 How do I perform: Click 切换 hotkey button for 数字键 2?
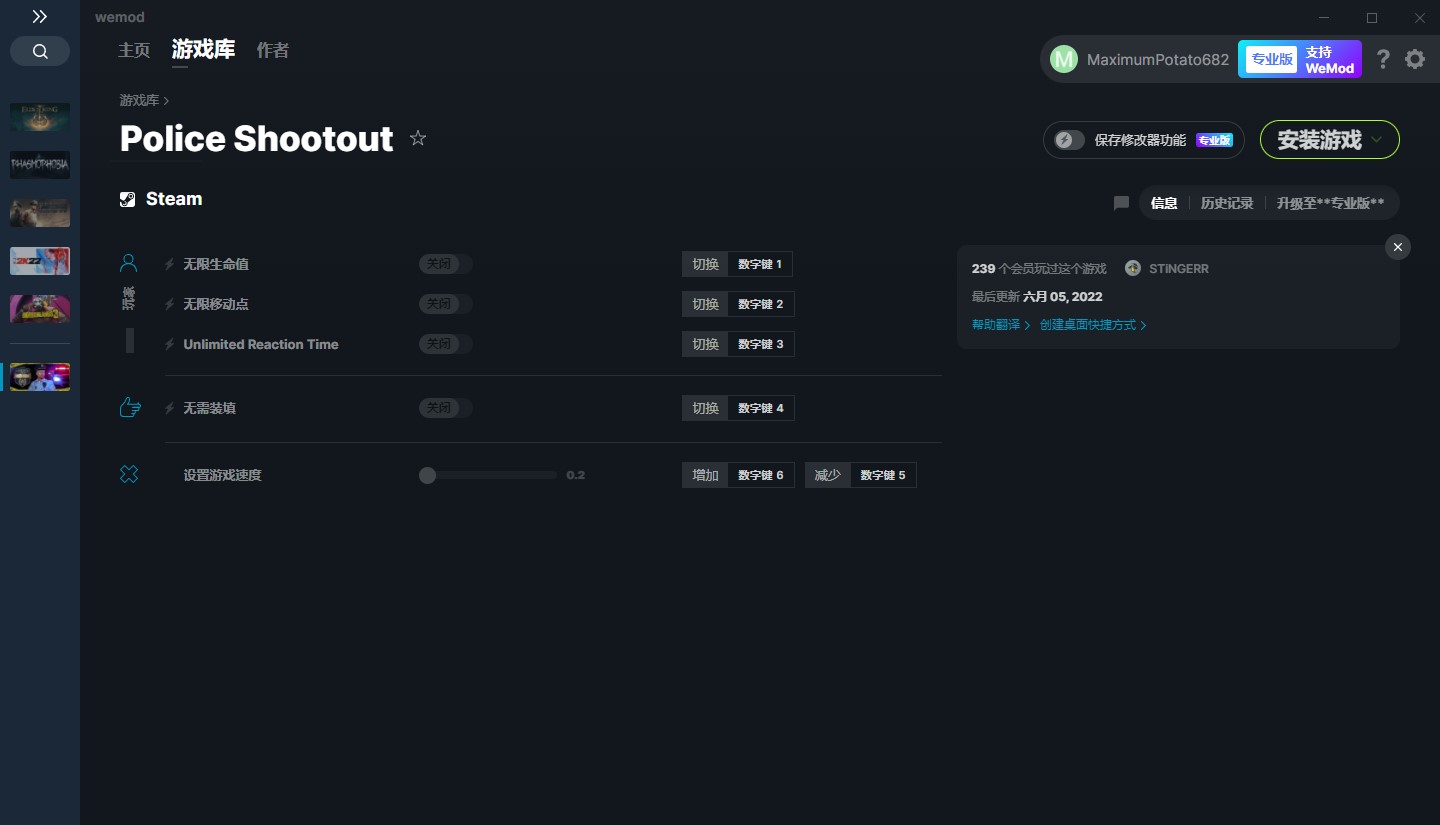tap(705, 304)
